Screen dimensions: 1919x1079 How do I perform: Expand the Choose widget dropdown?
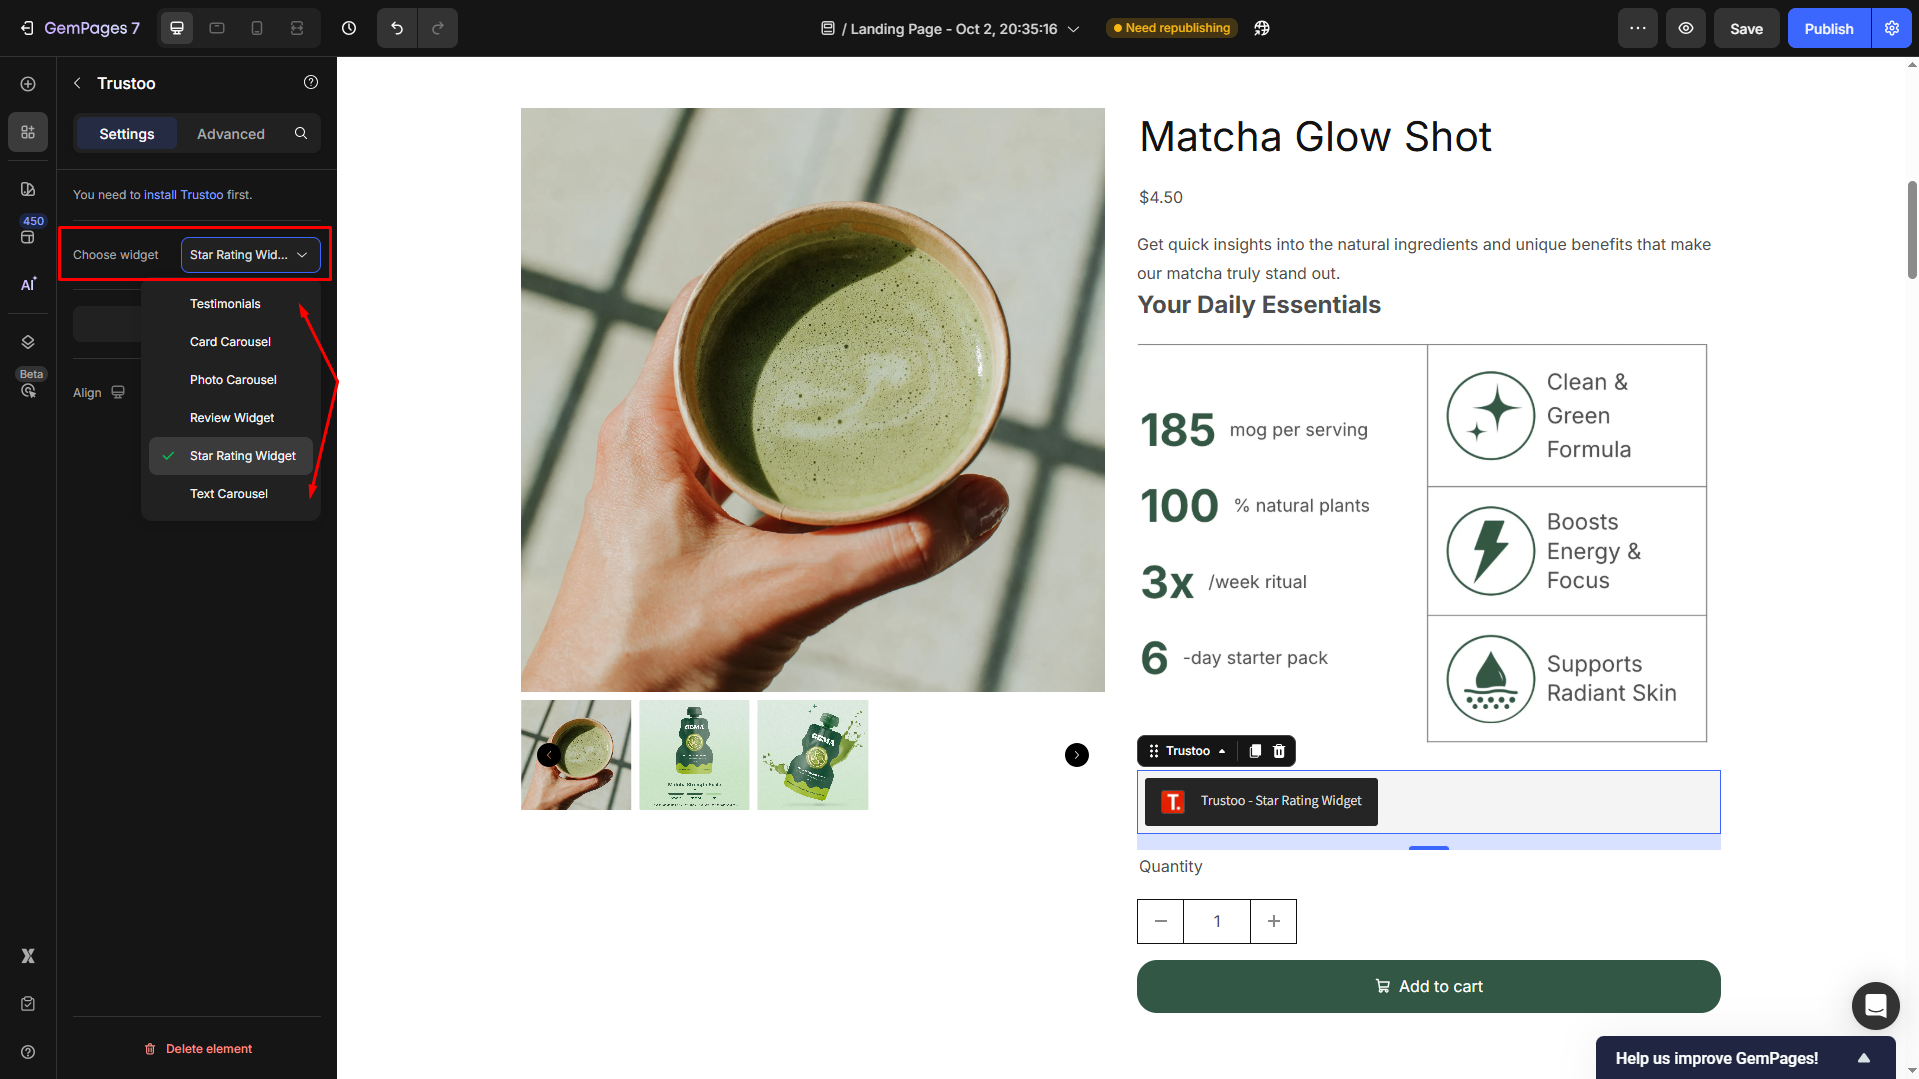point(250,255)
